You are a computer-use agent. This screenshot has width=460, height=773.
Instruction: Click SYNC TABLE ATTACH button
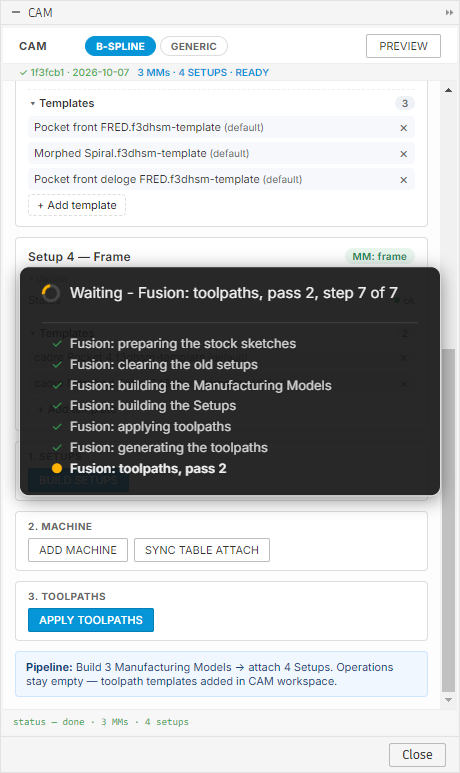(202, 550)
